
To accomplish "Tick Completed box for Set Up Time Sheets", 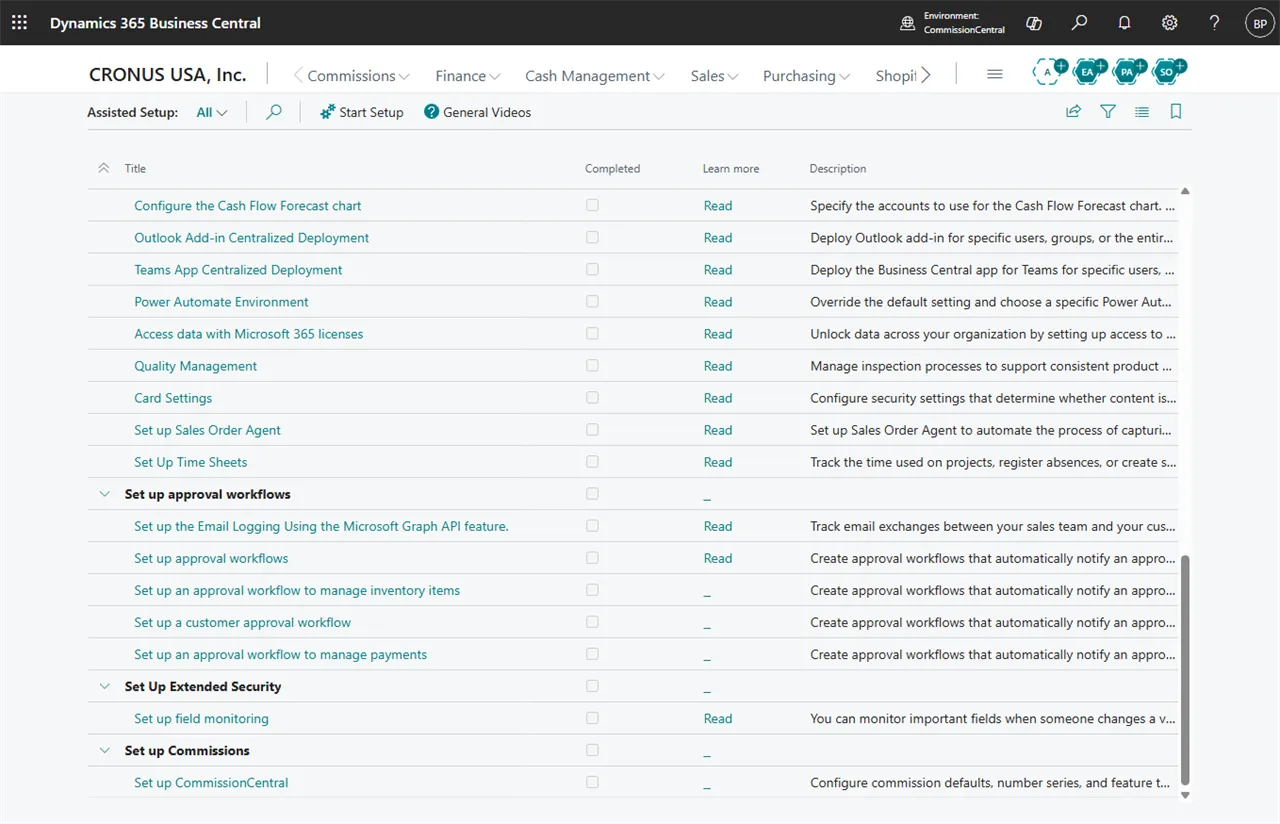I will pyautogui.click(x=592, y=462).
